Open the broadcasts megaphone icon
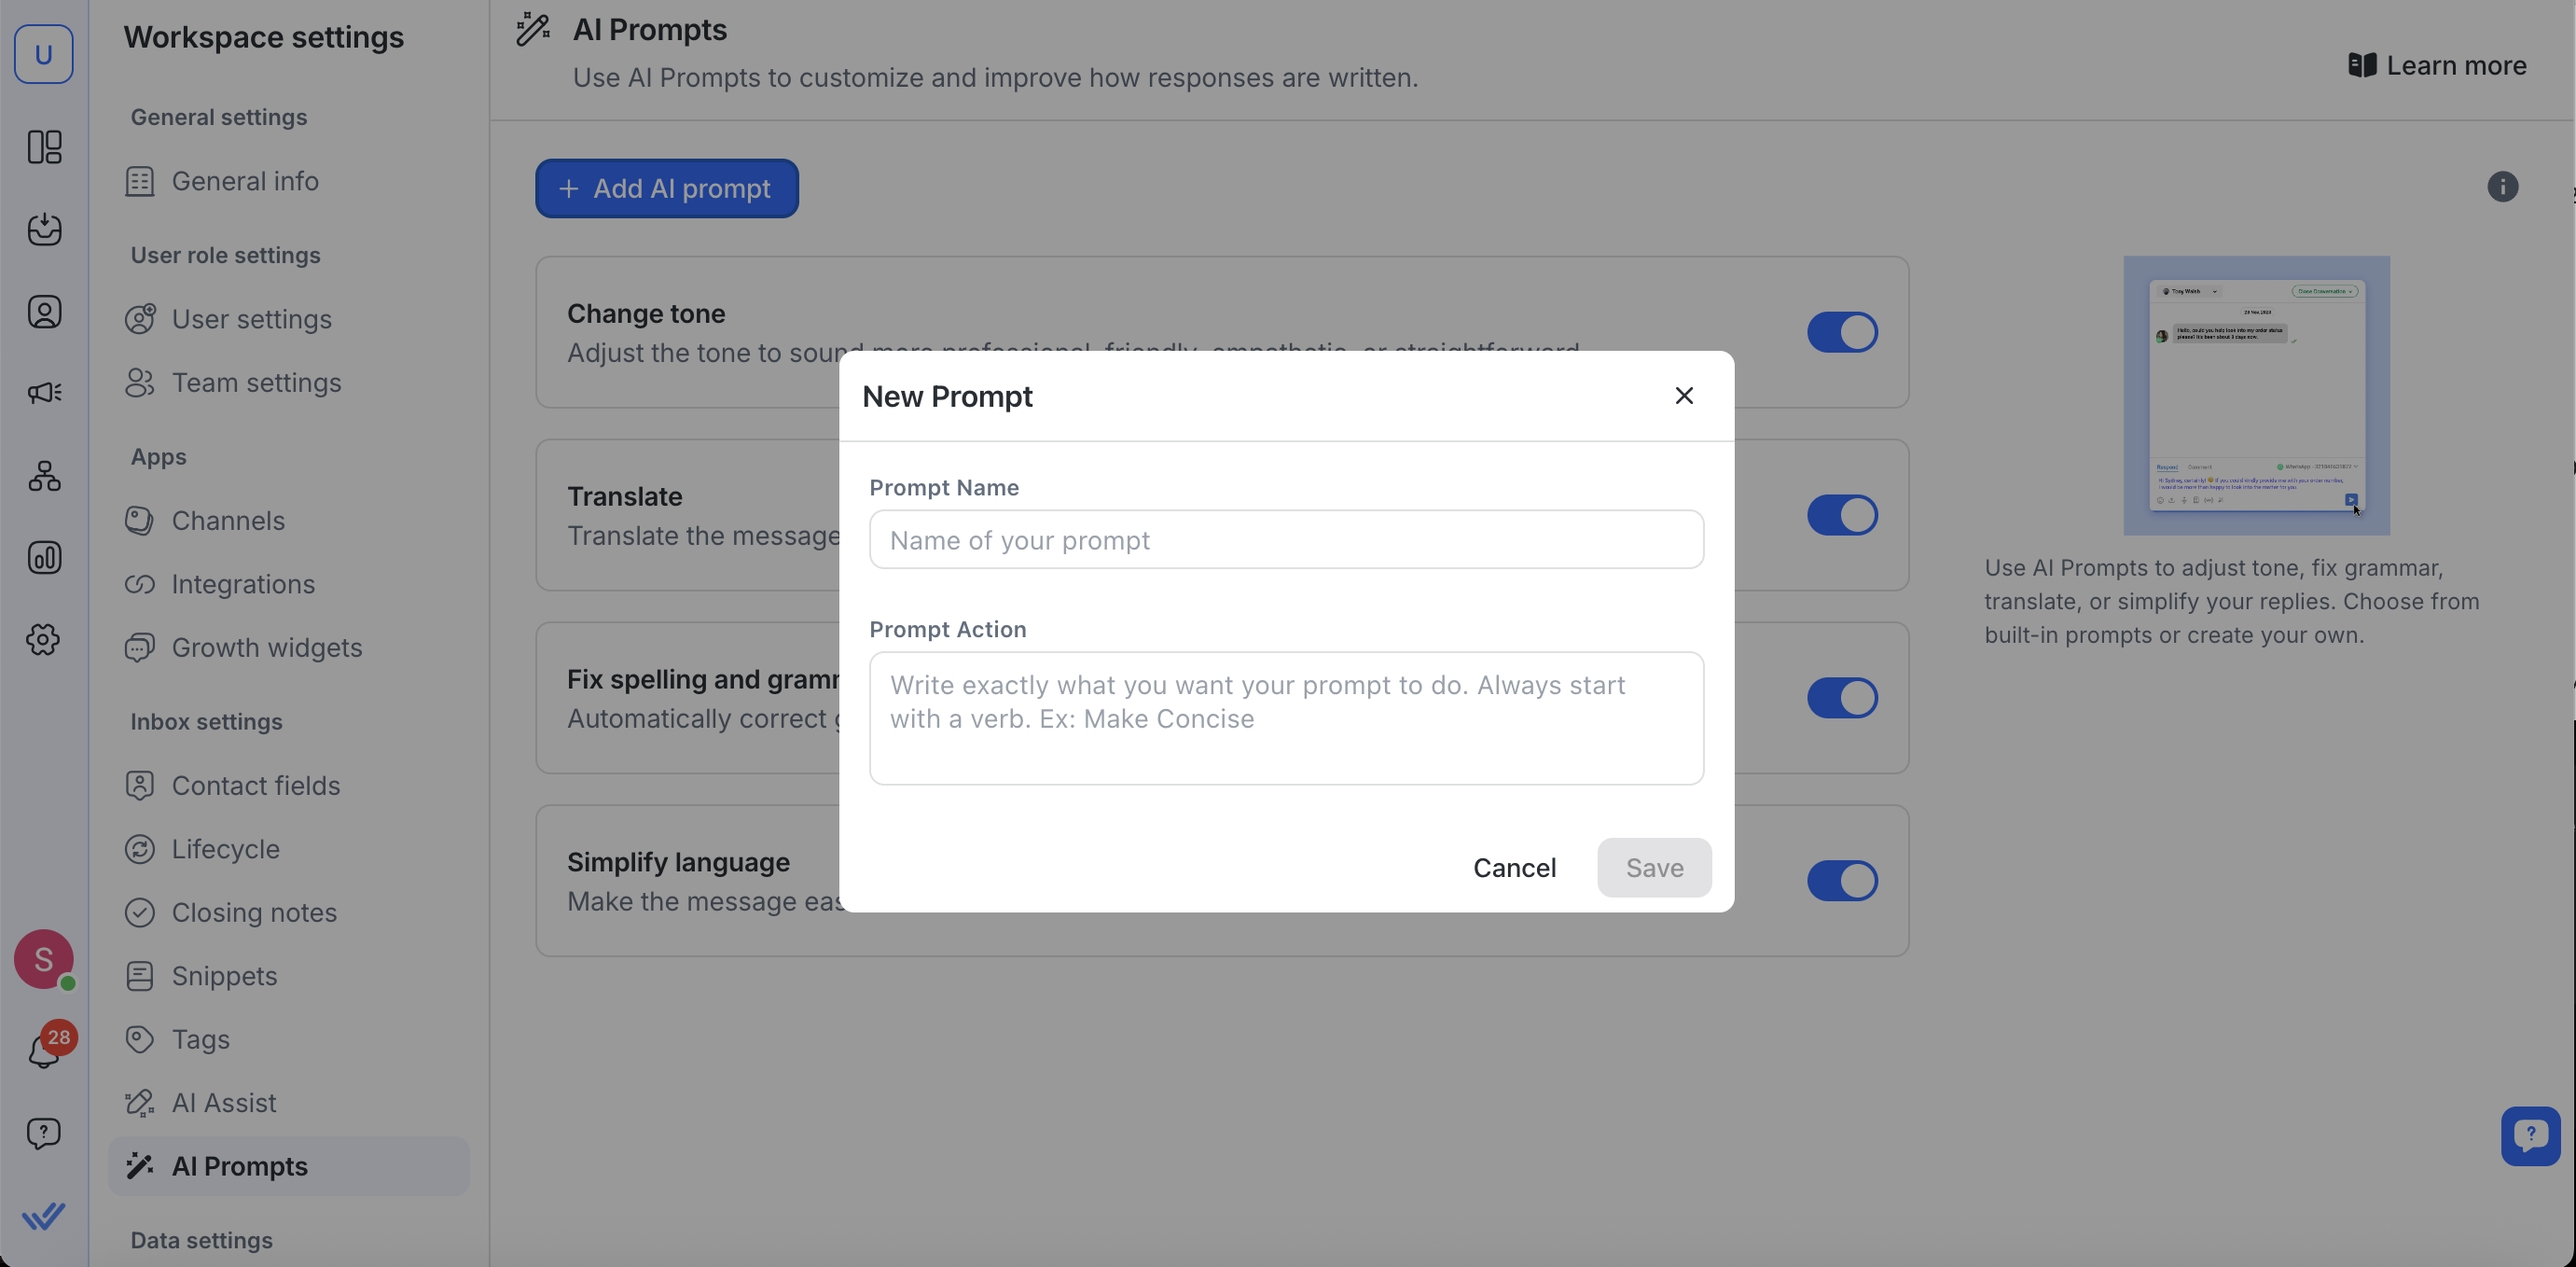This screenshot has width=2576, height=1267. (44, 393)
